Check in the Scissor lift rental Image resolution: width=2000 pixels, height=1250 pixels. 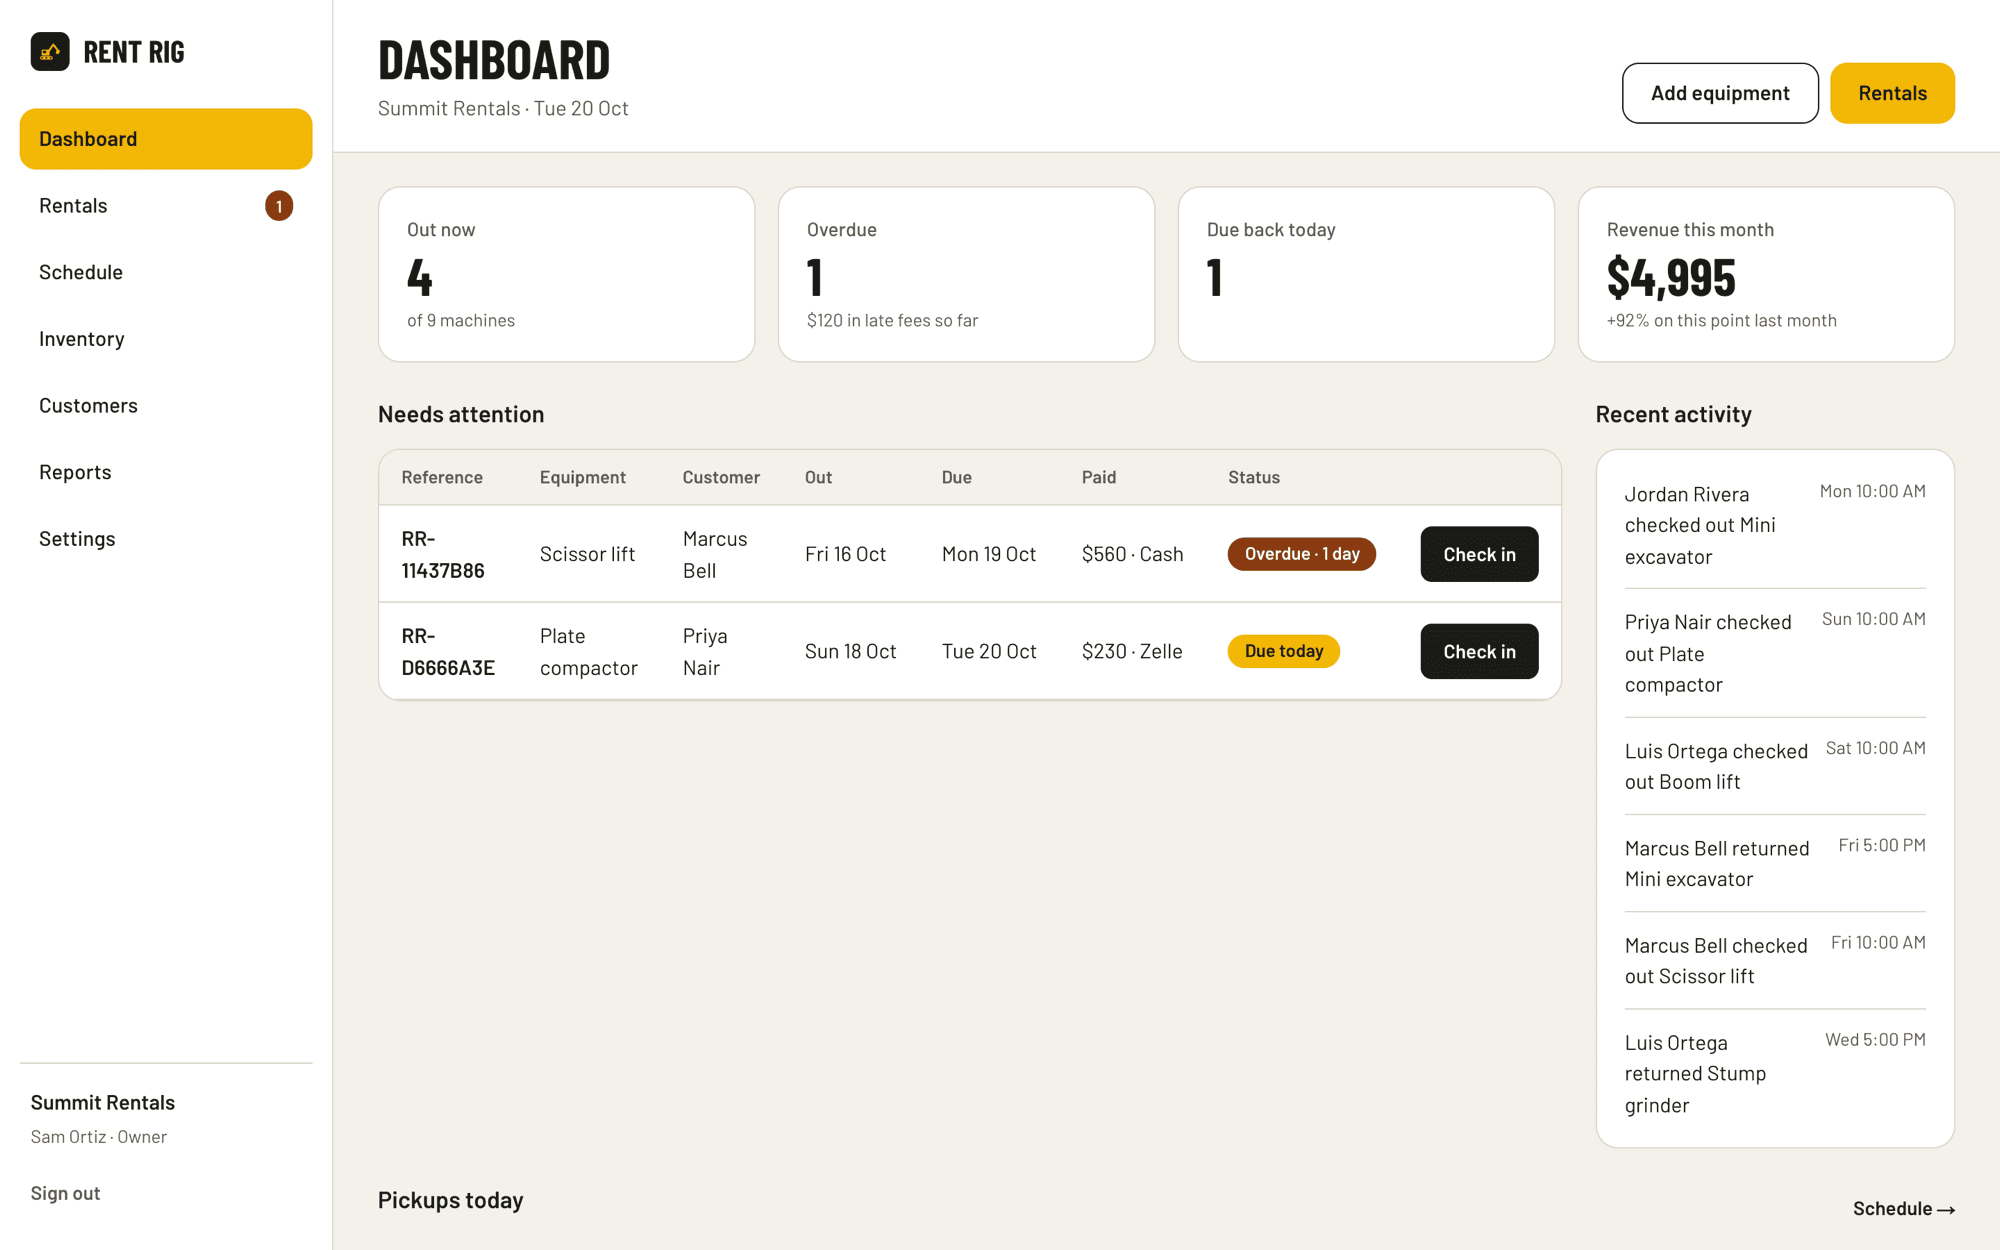pyautogui.click(x=1479, y=554)
